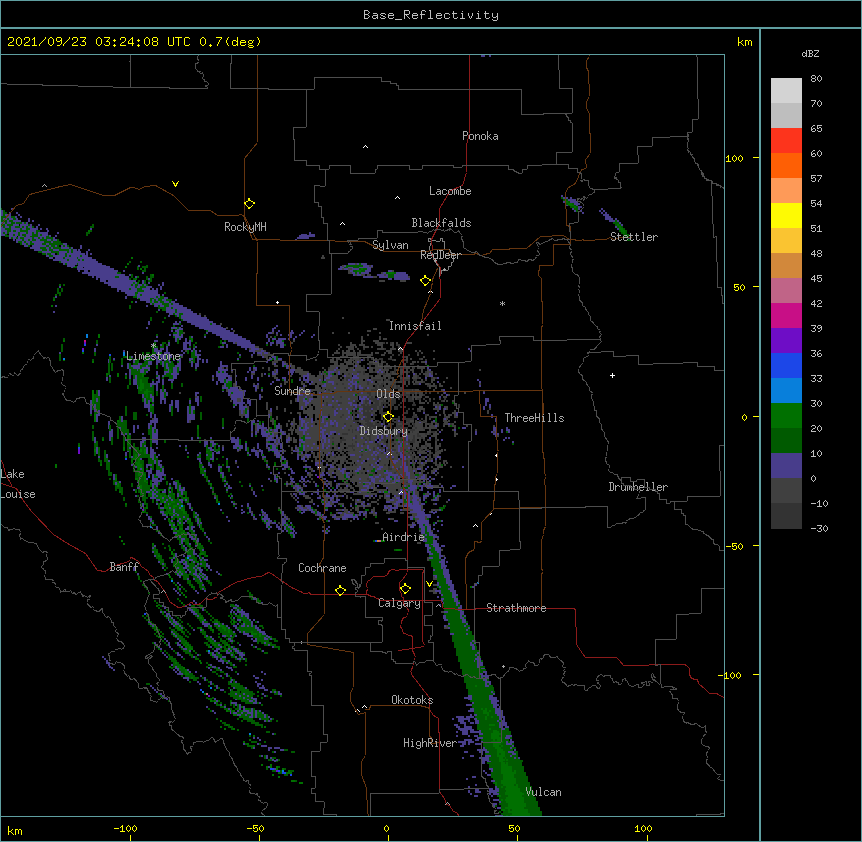
Task: Click the red 60-65 dBZ legend swatch
Action: coord(786,141)
